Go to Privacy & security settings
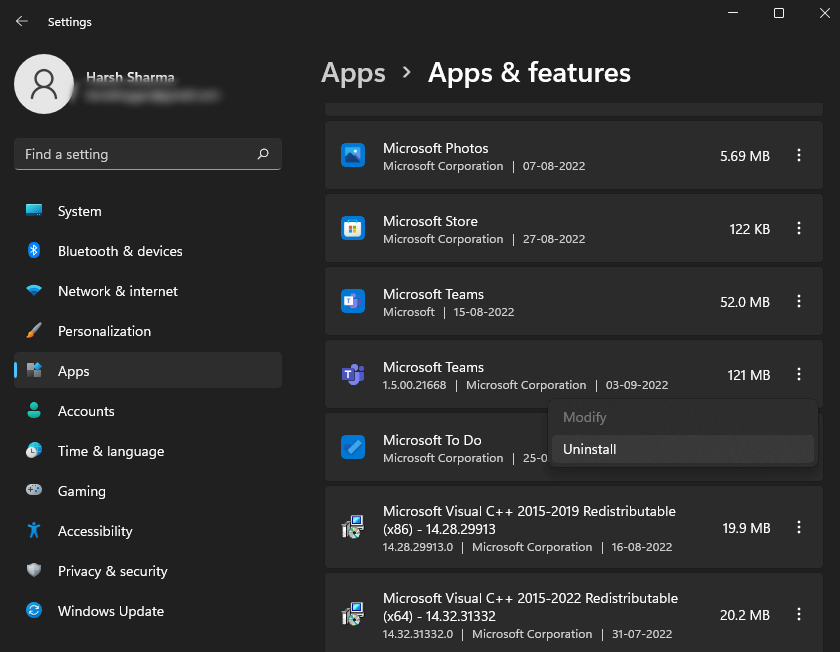Viewport: 840px width, 652px height. 112,571
